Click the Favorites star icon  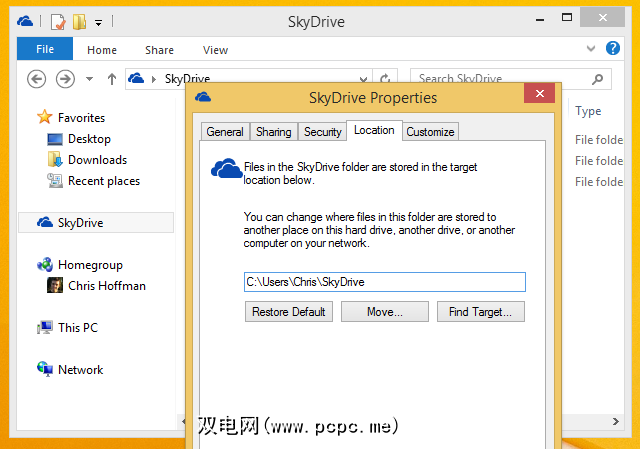[44, 117]
